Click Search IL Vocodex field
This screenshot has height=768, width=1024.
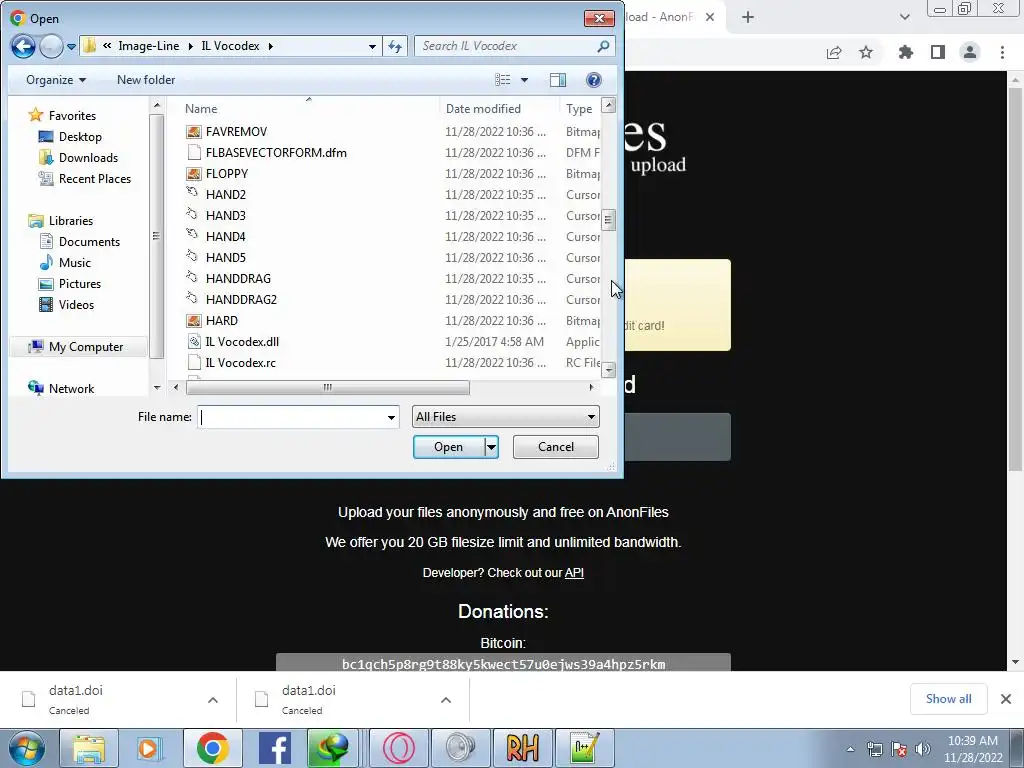(506, 46)
